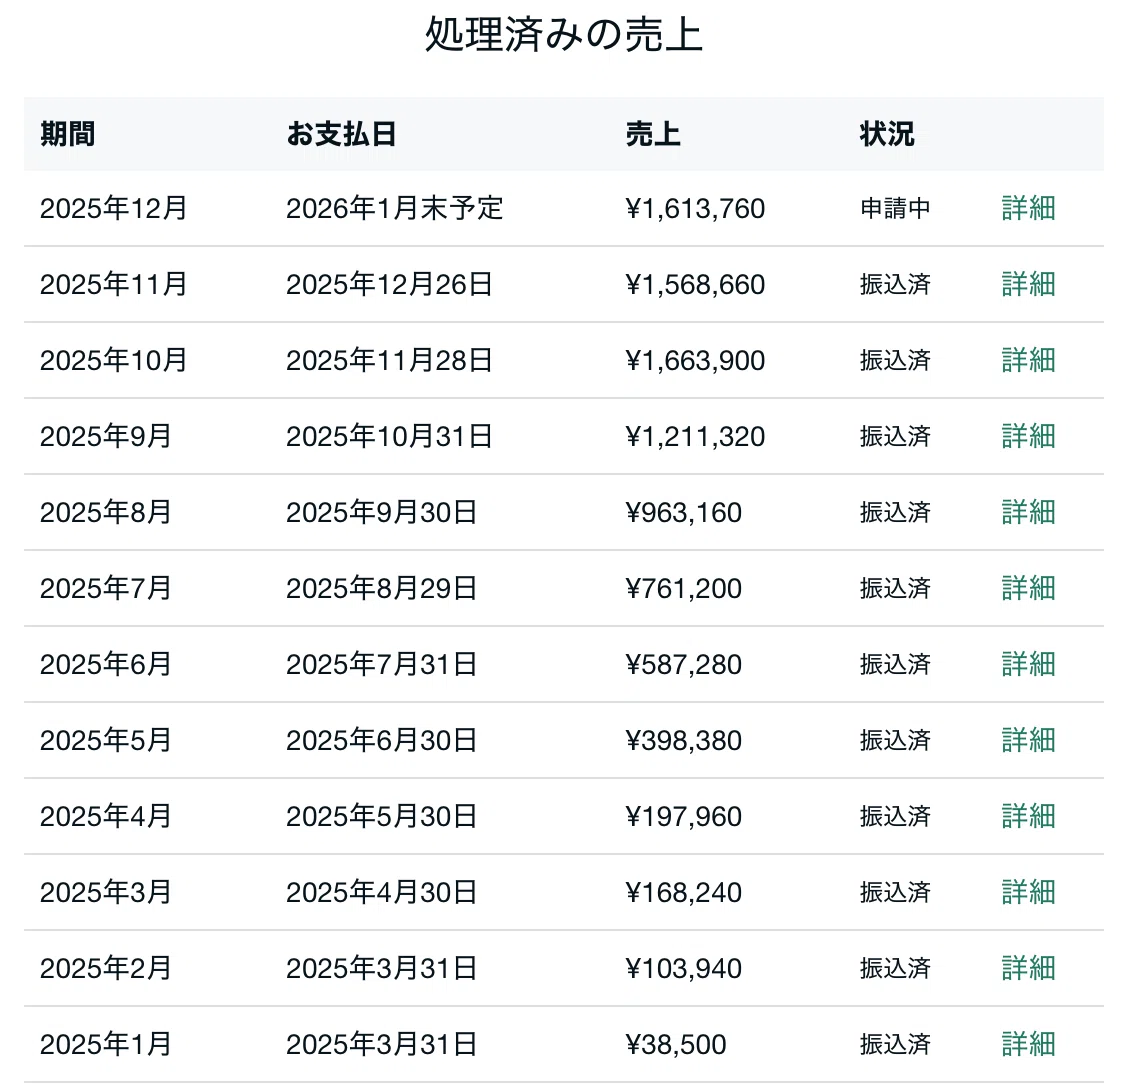Select the ¥1,613,760 sales amount
This screenshot has width=1132, height=1092.
click(x=695, y=209)
